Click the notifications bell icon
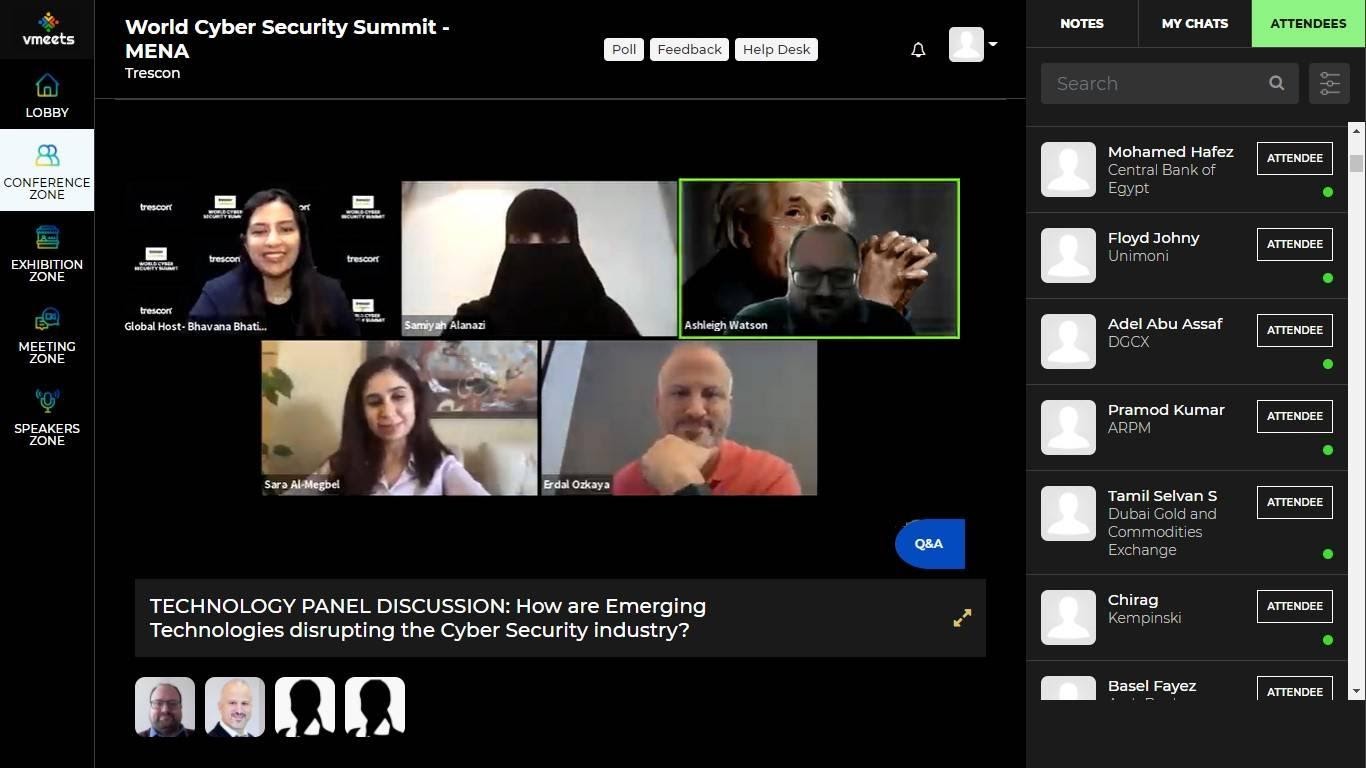The image size is (1366, 768). (918, 49)
